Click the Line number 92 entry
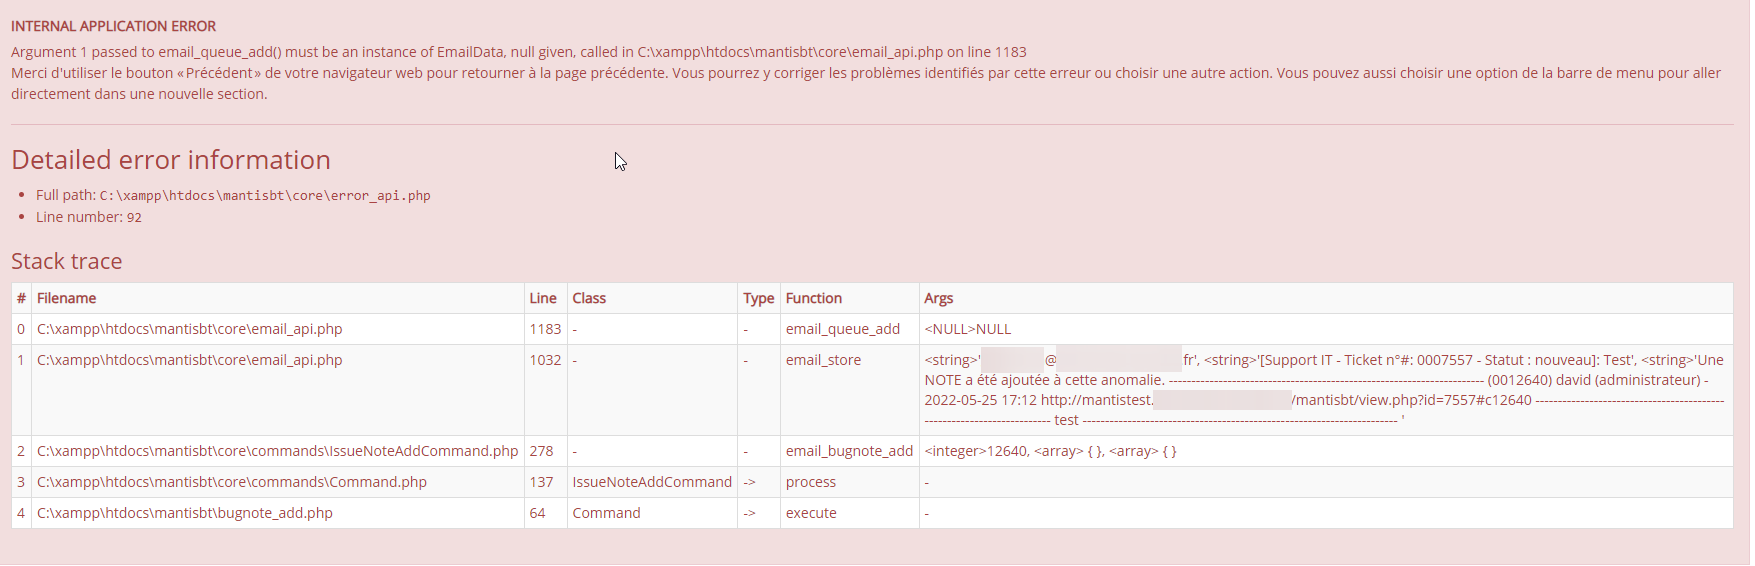The width and height of the screenshot is (1755, 566). point(89,217)
